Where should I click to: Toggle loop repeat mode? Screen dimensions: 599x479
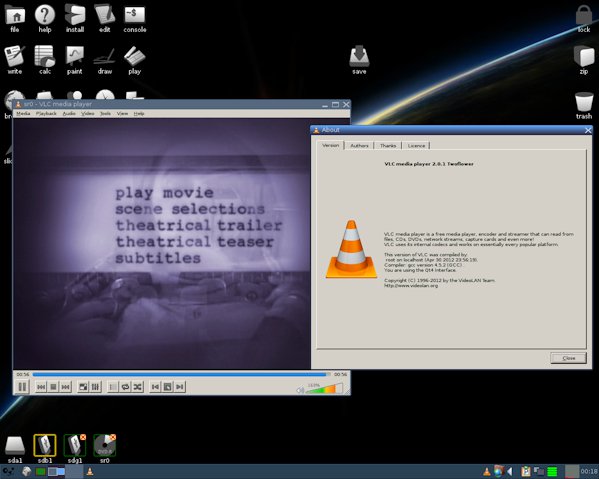125,387
